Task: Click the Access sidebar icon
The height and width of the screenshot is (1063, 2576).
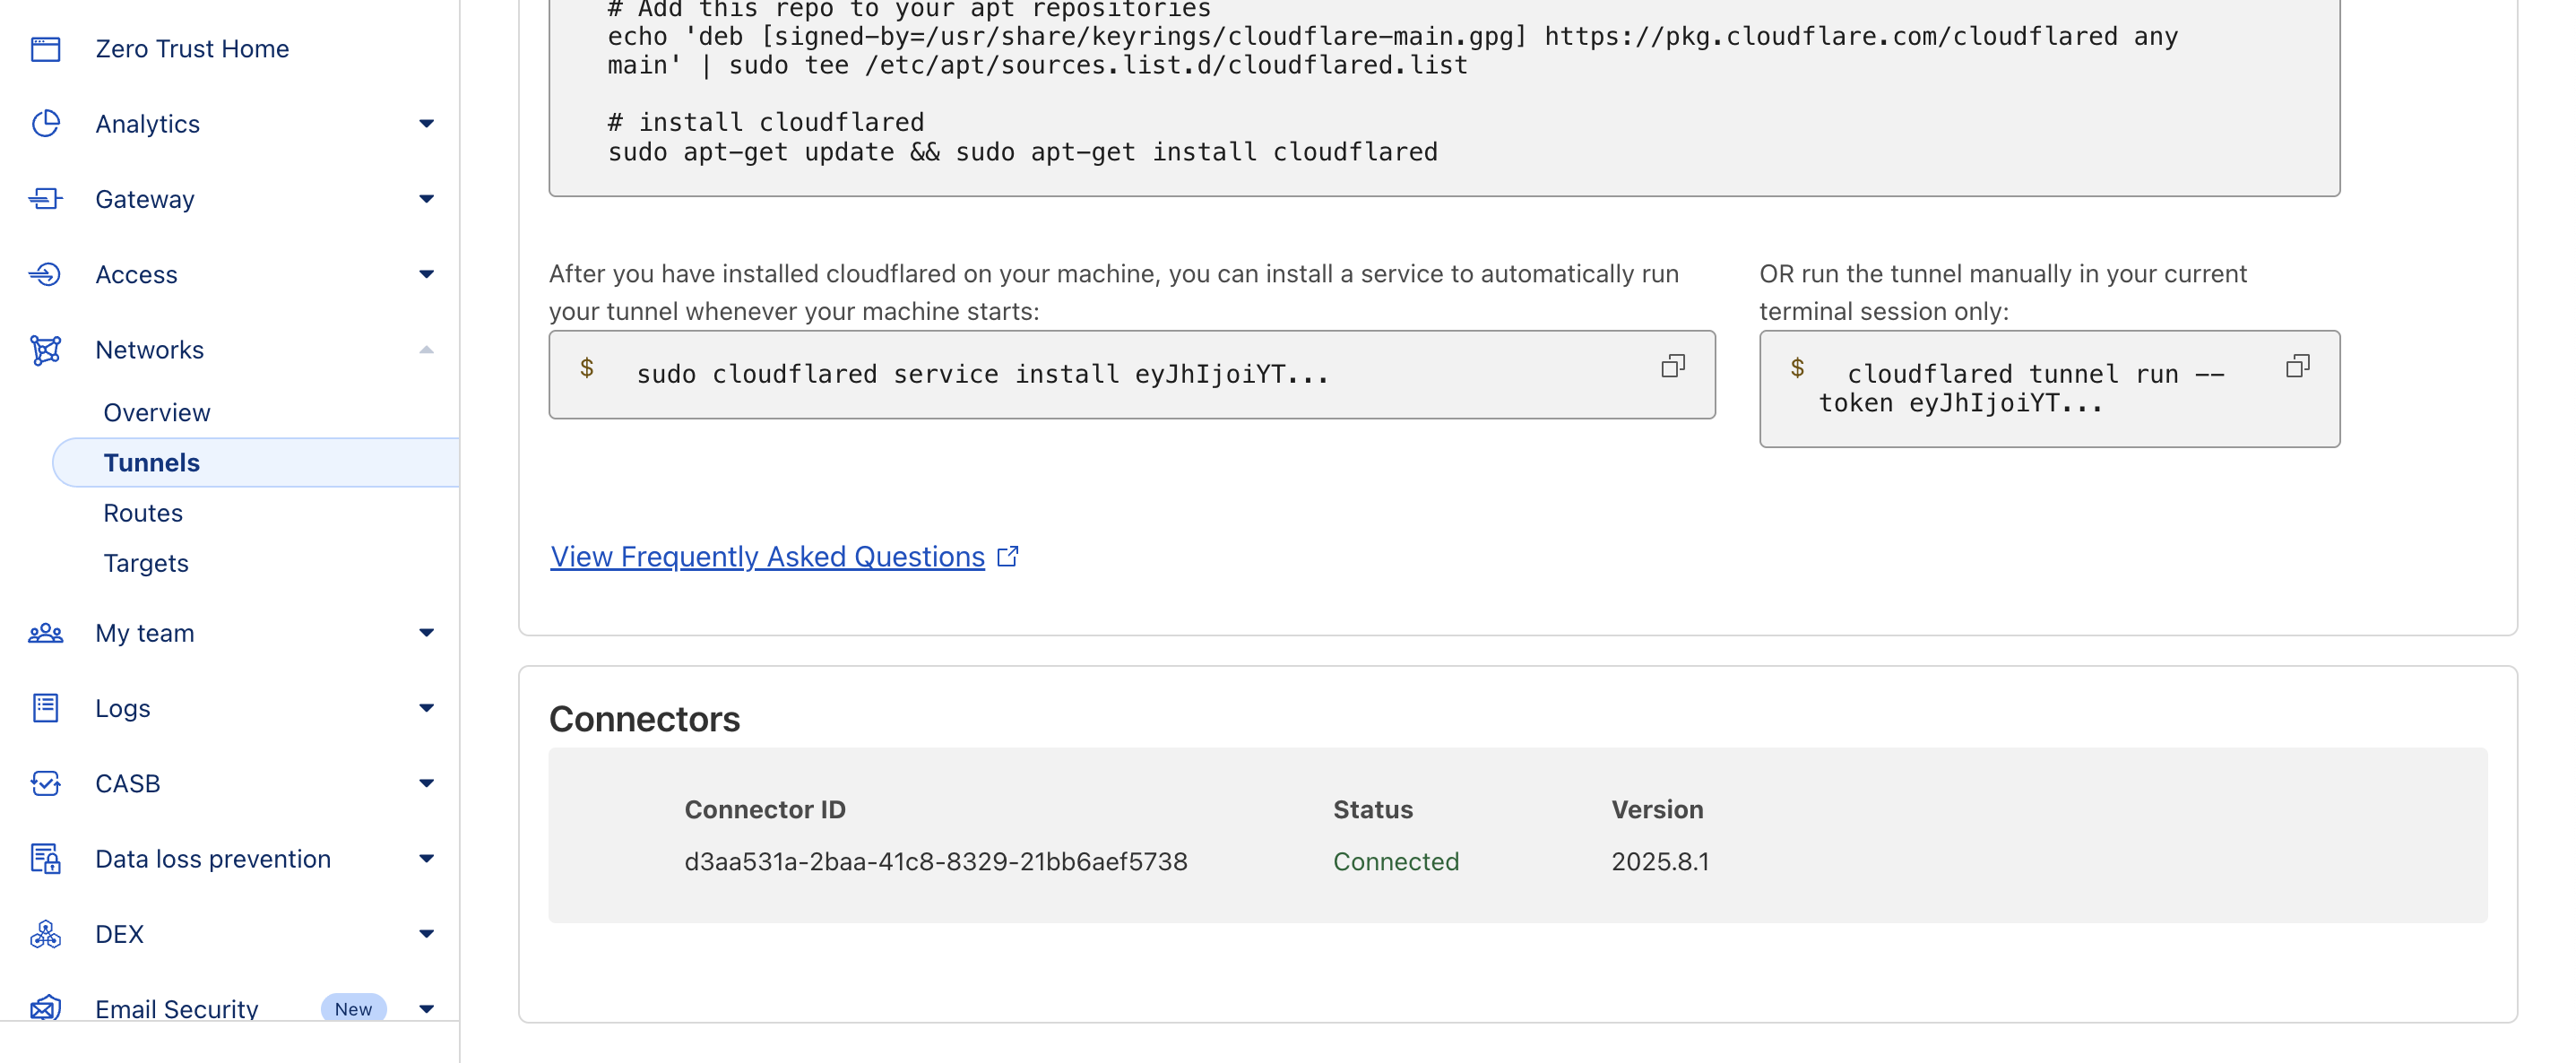Action: click(x=46, y=274)
